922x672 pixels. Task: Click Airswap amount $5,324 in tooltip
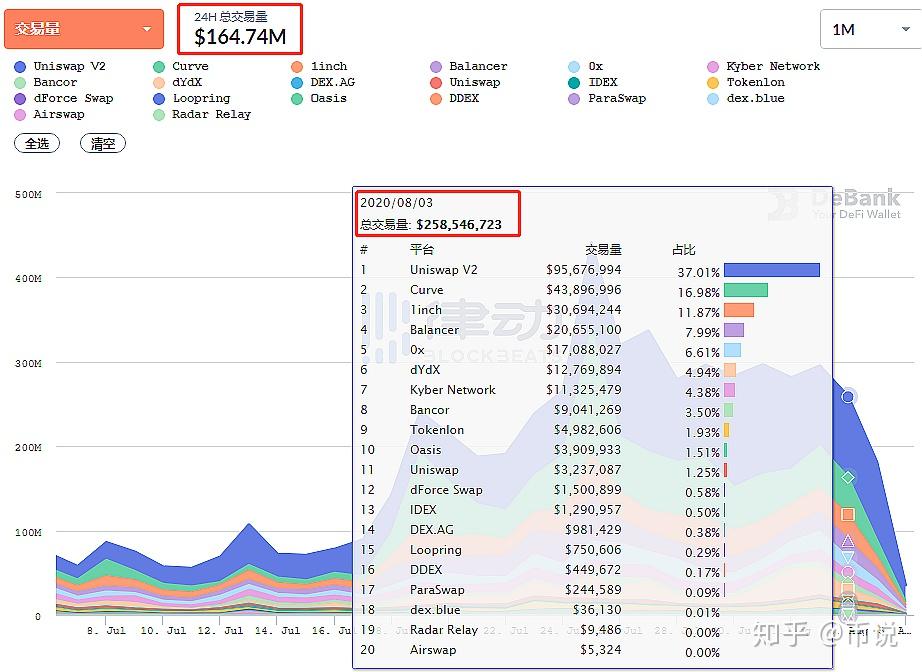tap(601, 650)
